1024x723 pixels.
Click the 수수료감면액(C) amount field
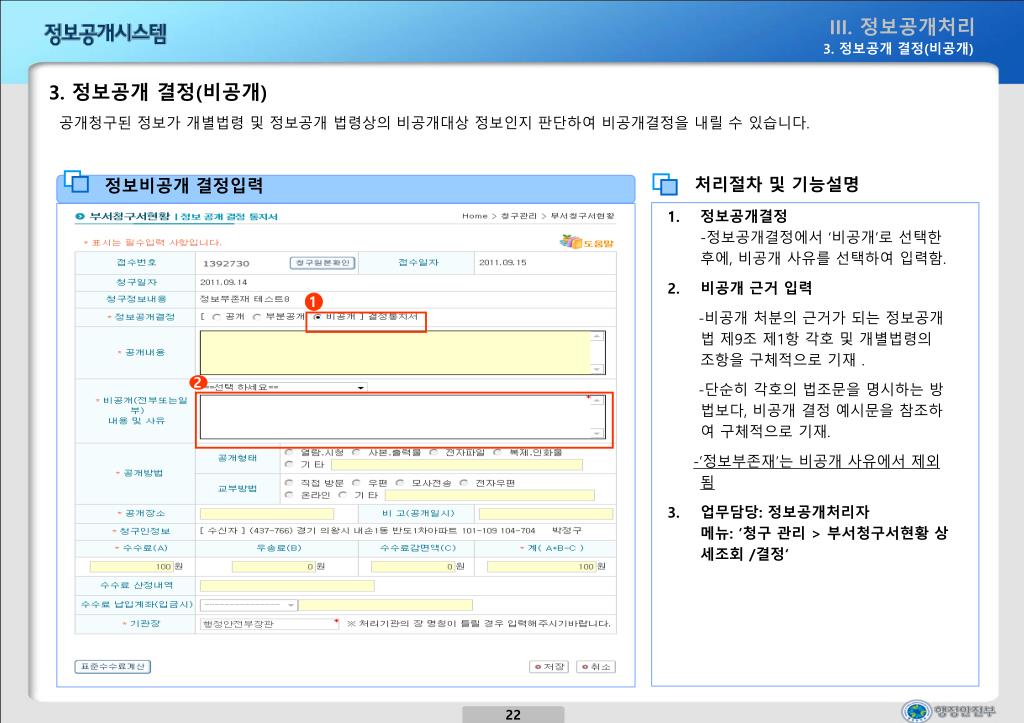coord(413,567)
